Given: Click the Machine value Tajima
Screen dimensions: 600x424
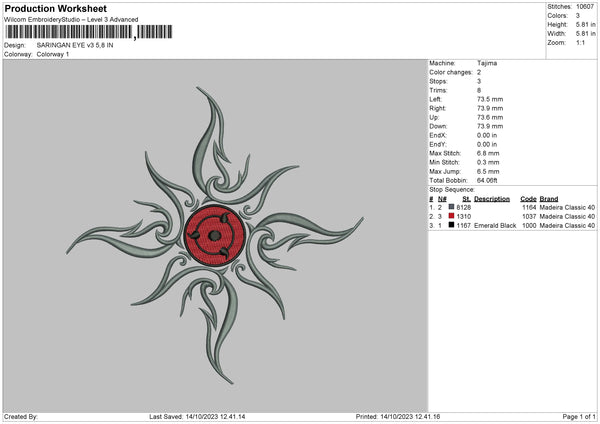Looking at the screenshot, I should pos(487,63).
